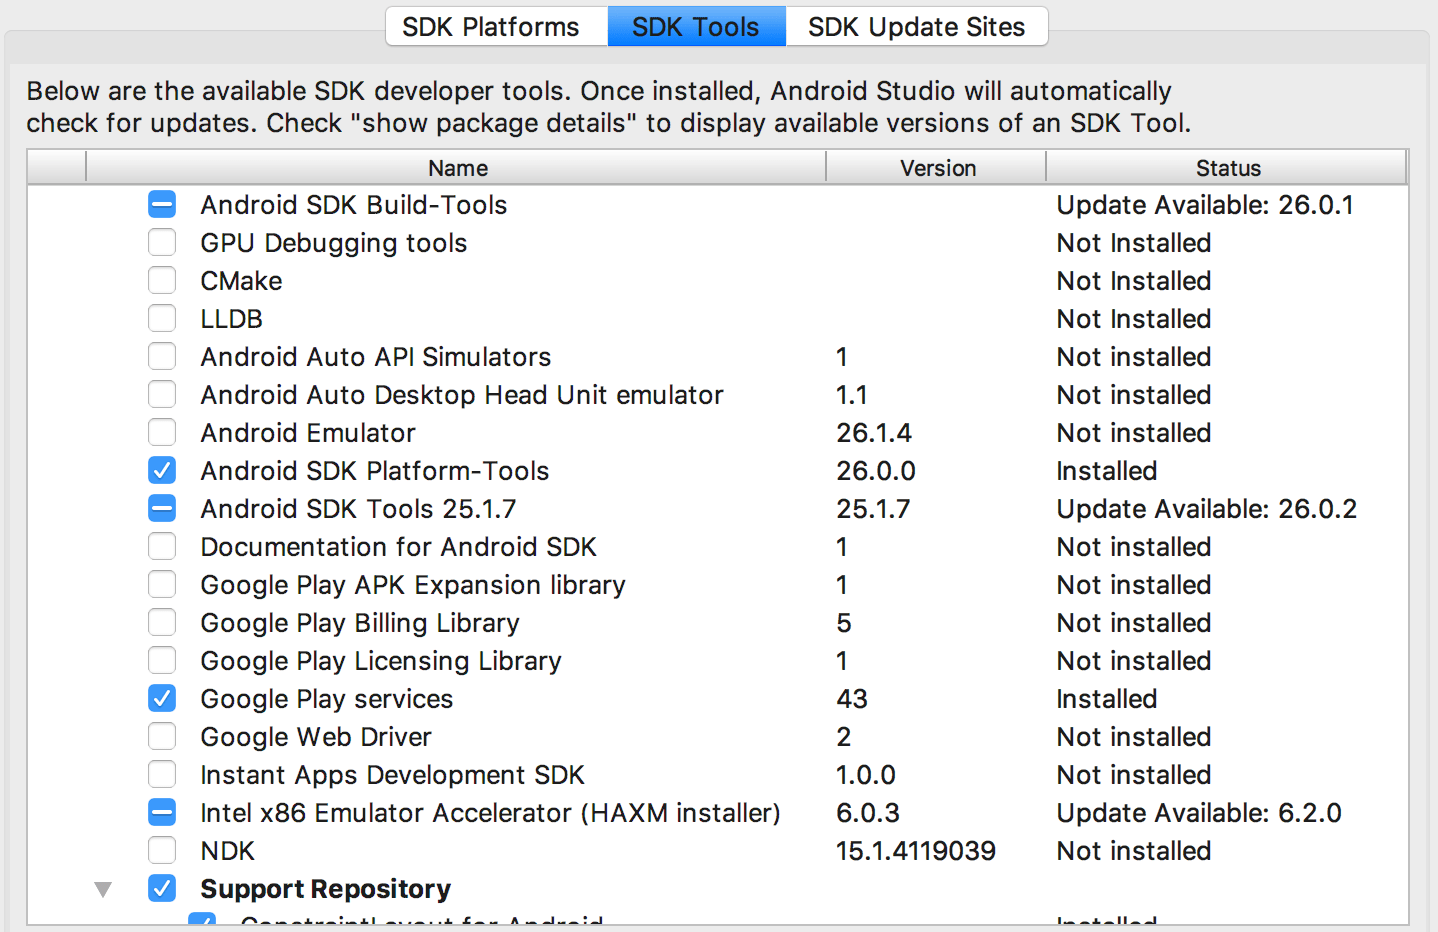Check Documentation for Android SDK checkbox
1438x932 pixels.
(x=162, y=547)
